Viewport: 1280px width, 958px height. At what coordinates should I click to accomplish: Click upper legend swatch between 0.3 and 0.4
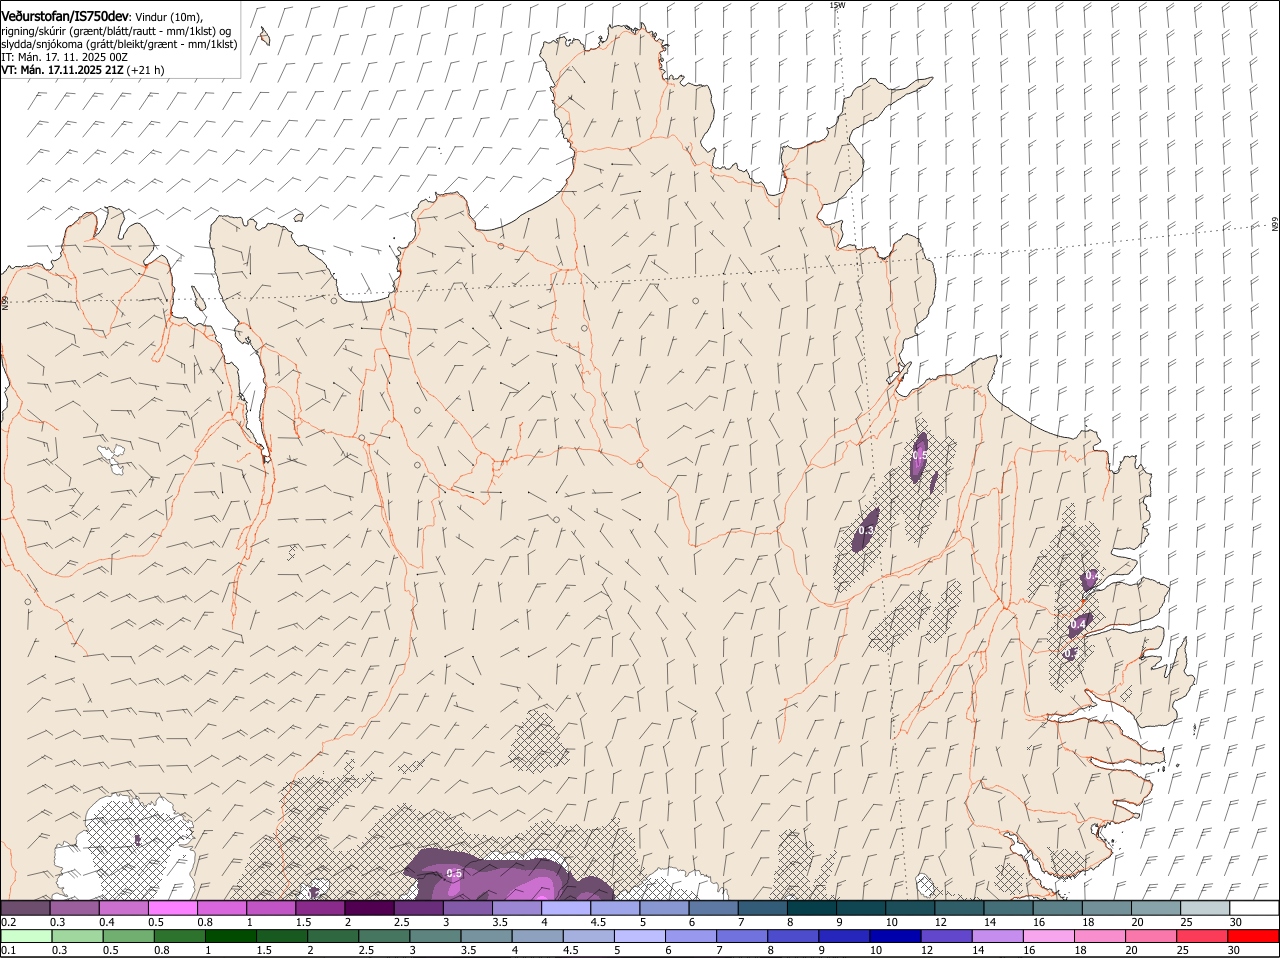coord(74,908)
